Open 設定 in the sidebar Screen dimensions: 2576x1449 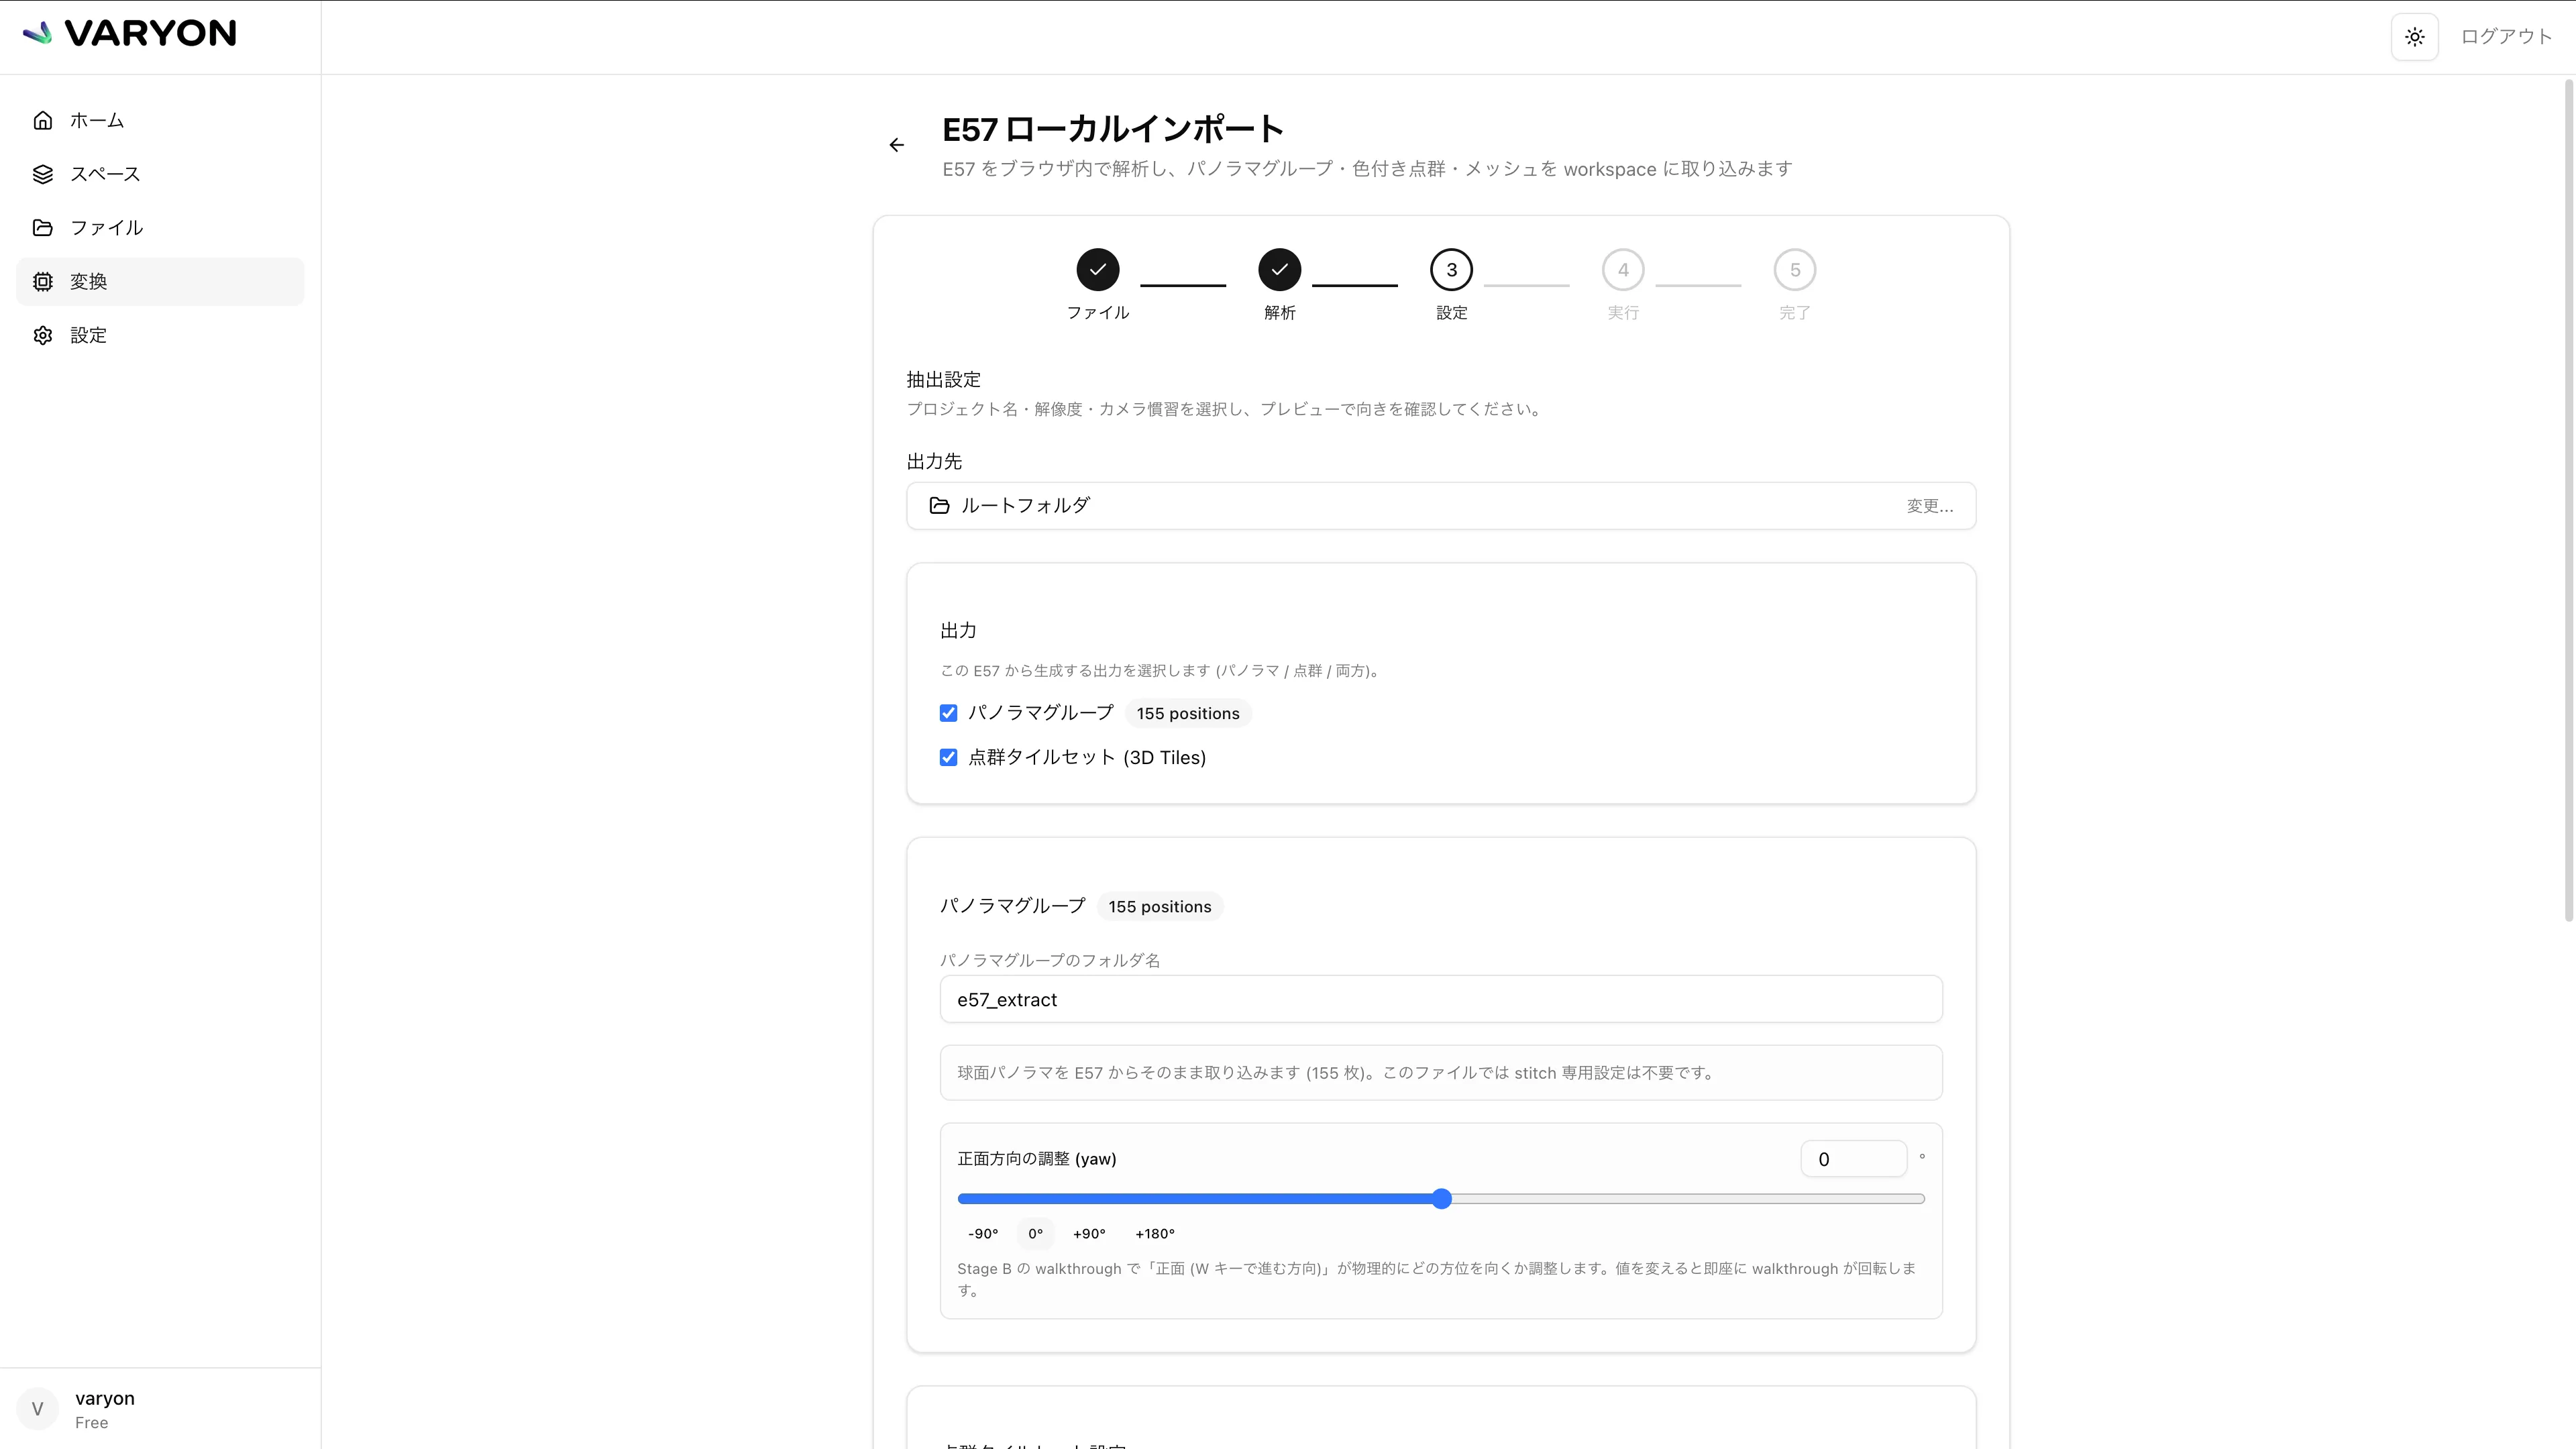click(160, 335)
